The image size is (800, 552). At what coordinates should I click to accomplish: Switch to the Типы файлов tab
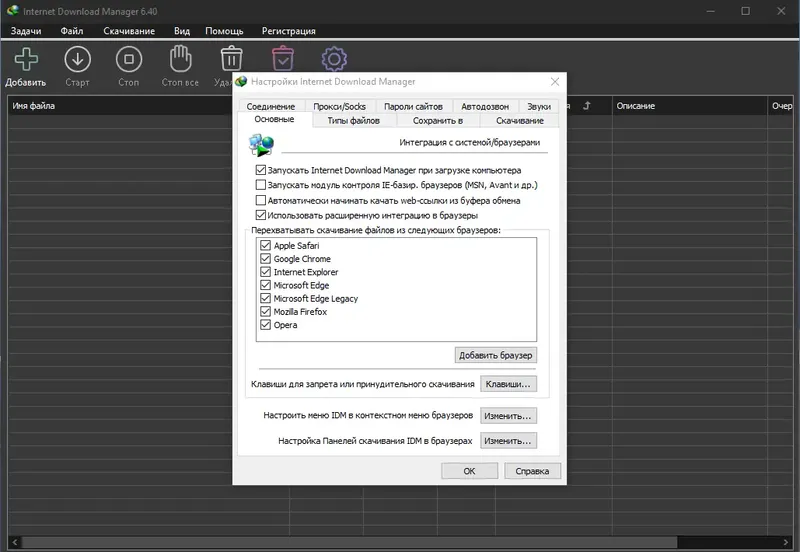[x=354, y=120]
